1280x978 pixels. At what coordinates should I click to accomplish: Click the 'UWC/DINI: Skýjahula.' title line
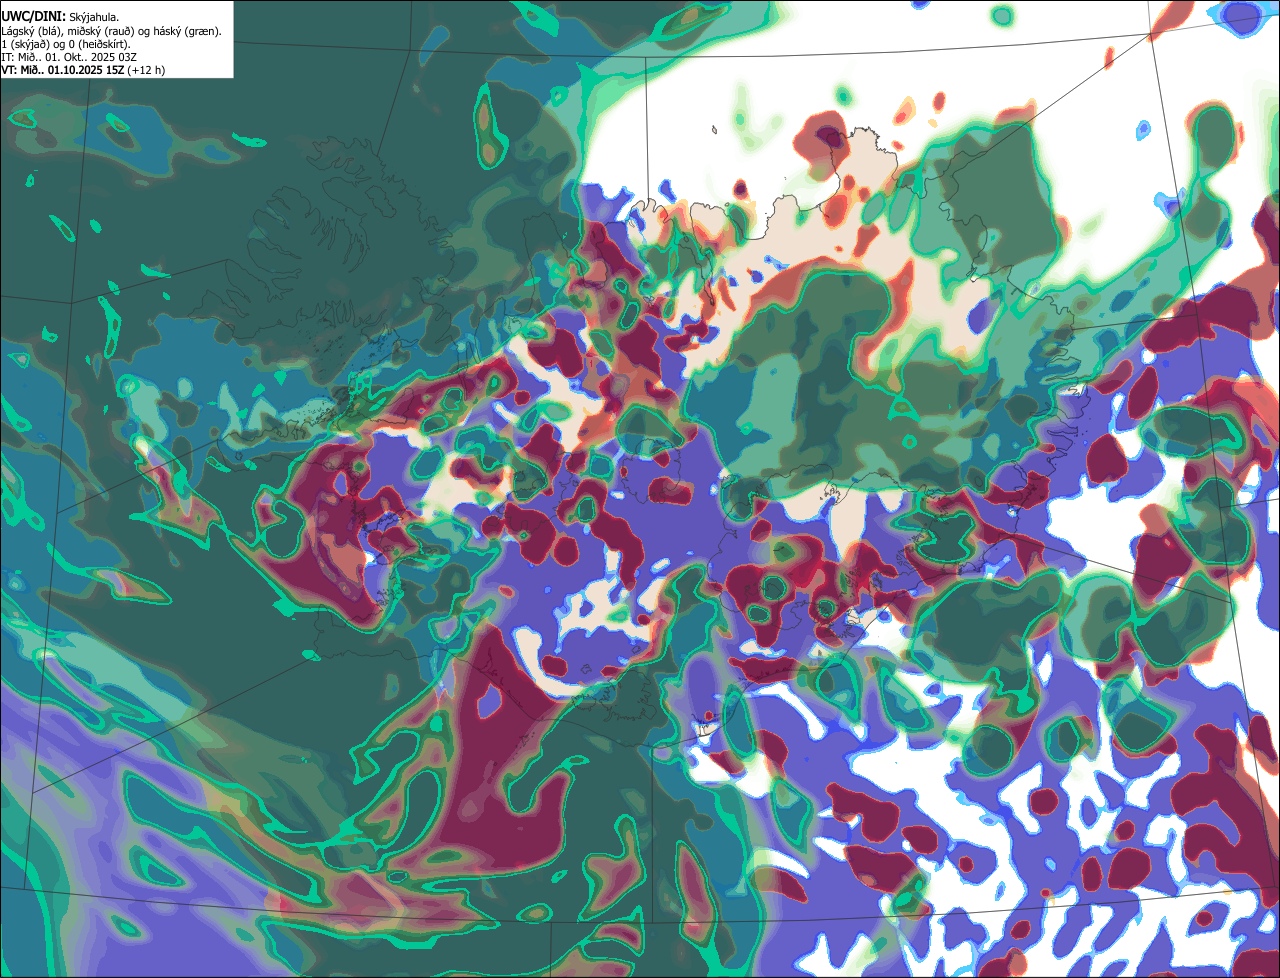60,16
